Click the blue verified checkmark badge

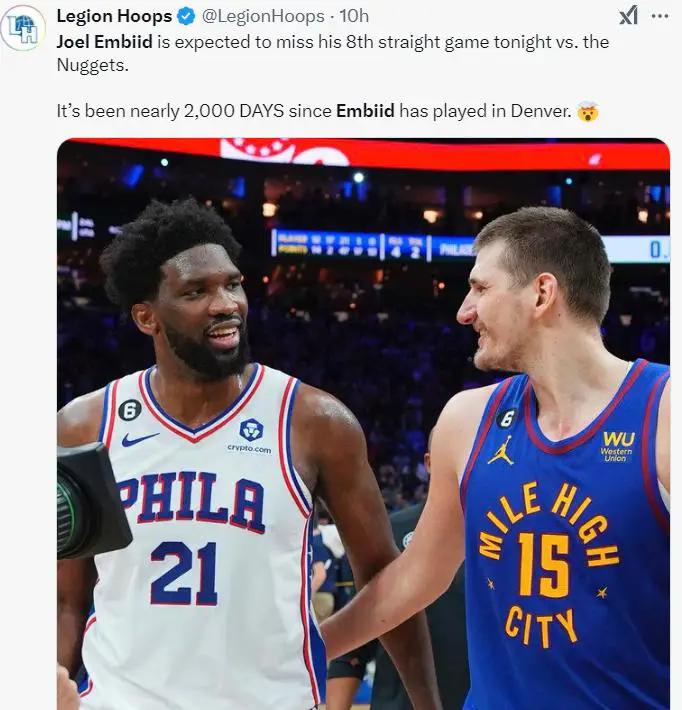186,16
